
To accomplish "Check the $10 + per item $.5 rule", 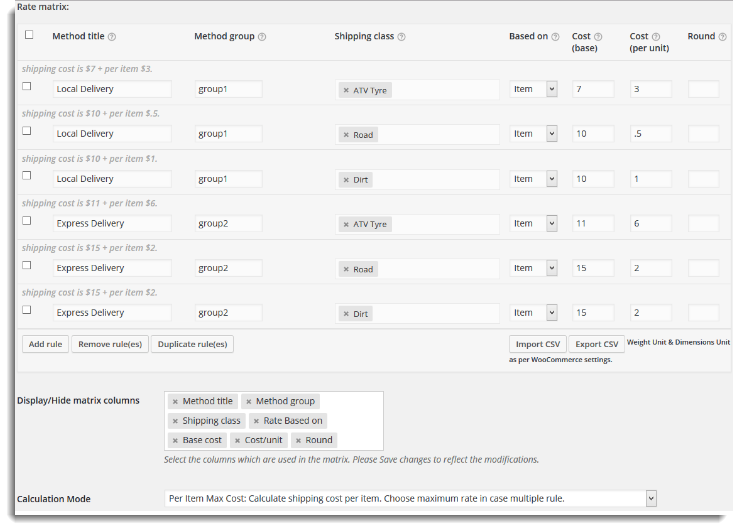I will 27,131.
